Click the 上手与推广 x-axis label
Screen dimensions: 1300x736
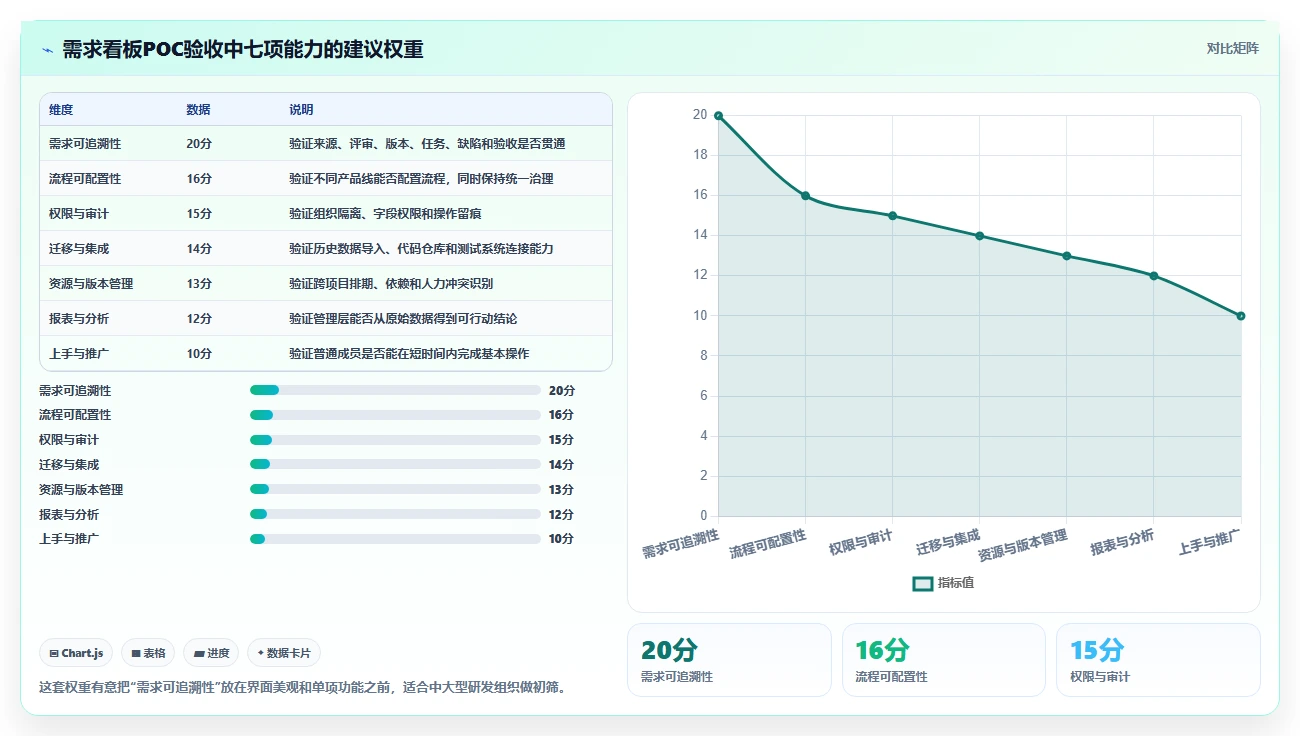click(1210, 543)
